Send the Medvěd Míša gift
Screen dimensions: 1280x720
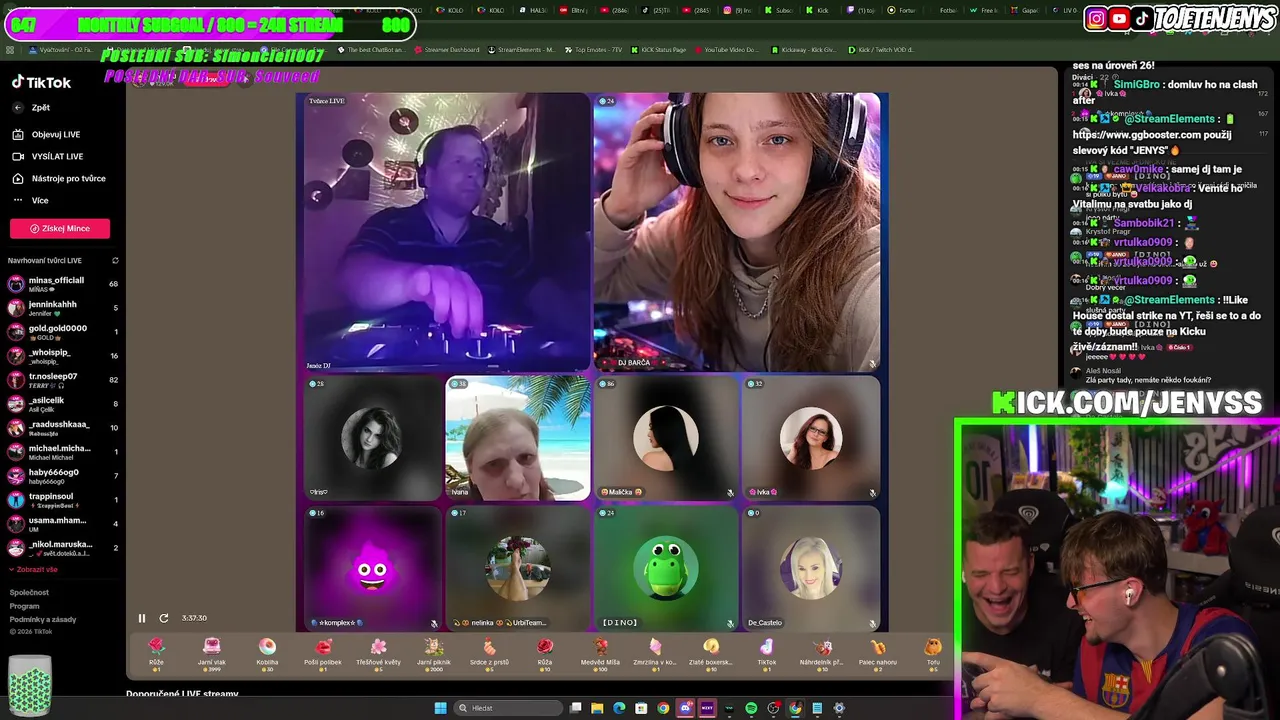pos(600,654)
